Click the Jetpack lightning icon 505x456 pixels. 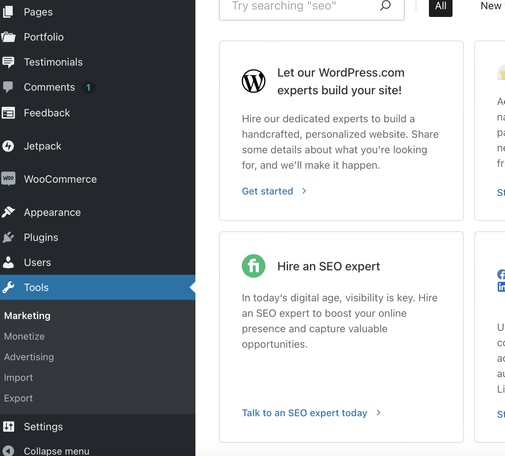(8, 146)
